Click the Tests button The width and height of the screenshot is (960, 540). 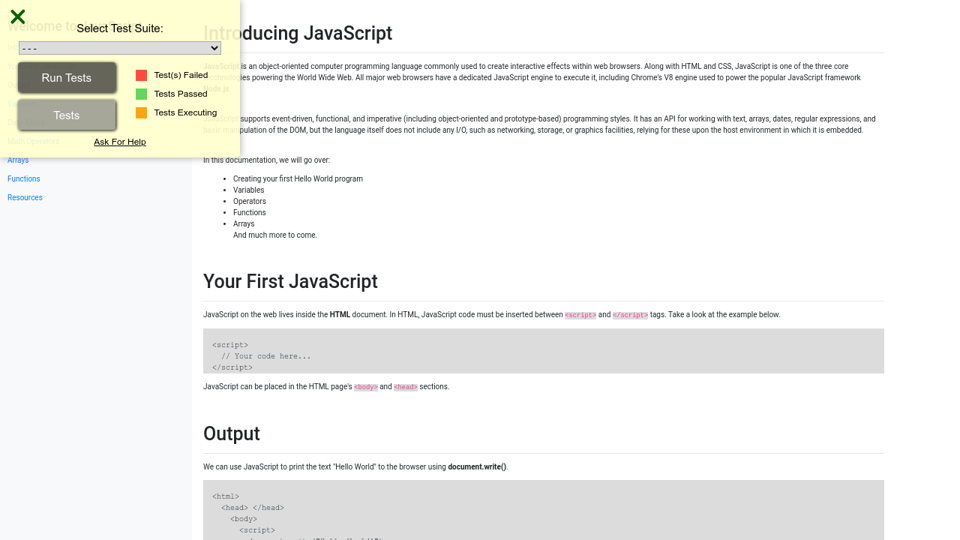[x=67, y=116]
